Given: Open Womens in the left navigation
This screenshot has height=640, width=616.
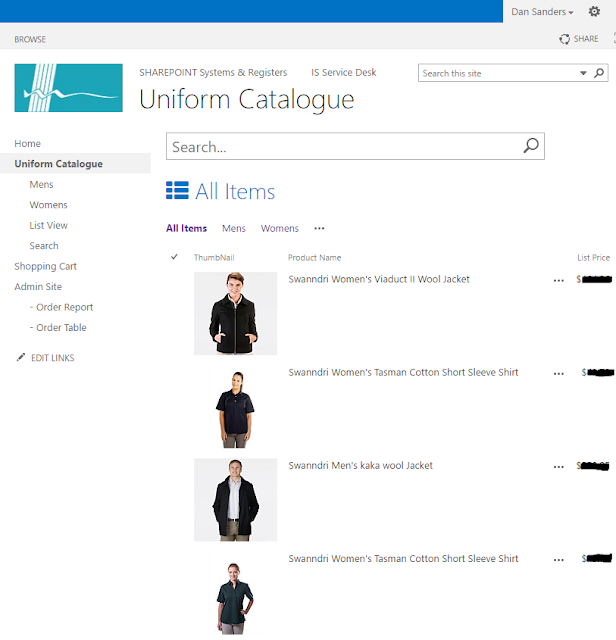Looking at the screenshot, I should (x=48, y=205).
